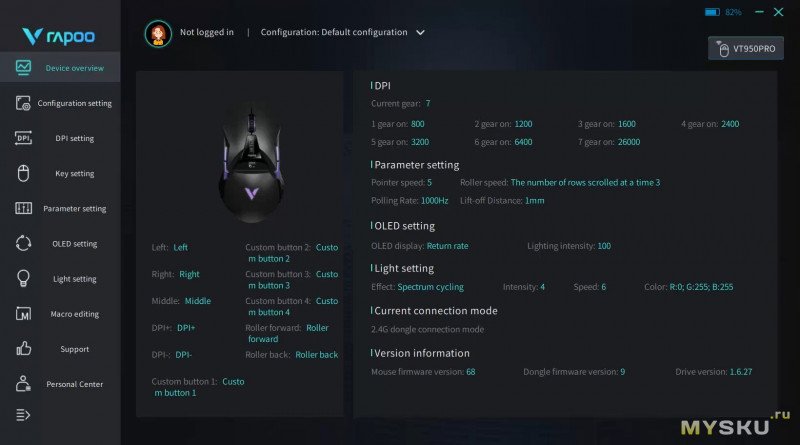Click the user avatar picture
800x445 pixels.
click(x=158, y=33)
